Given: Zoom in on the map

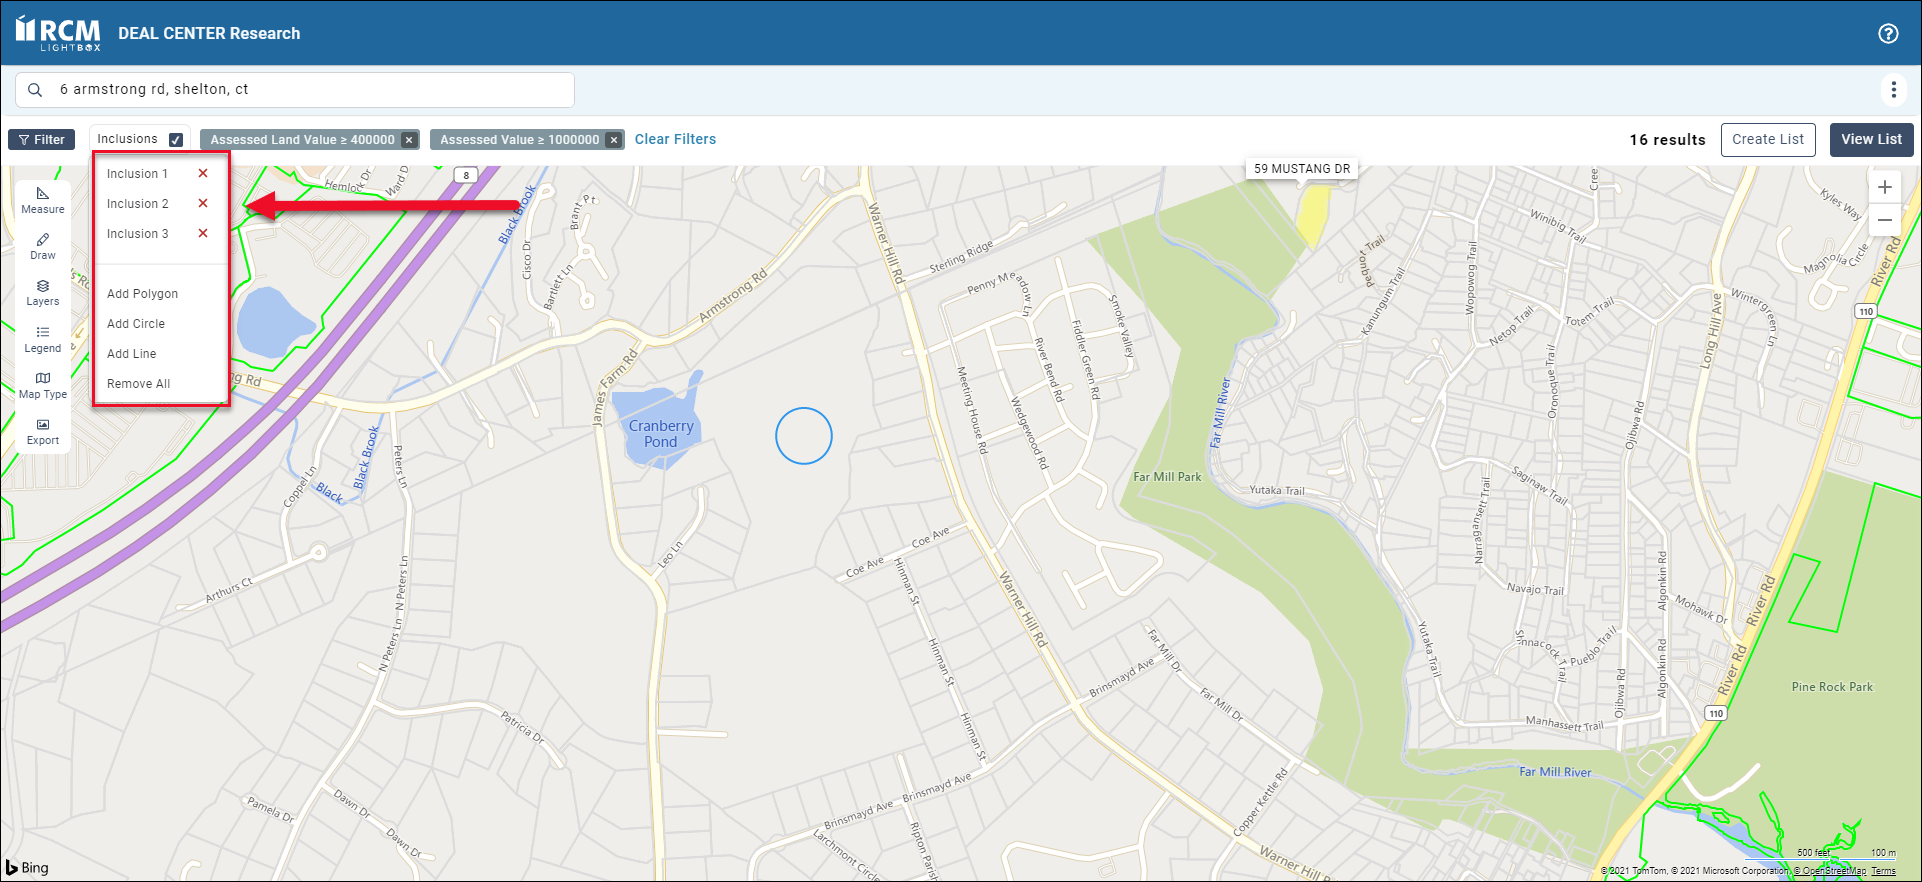Looking at the screenshot, I should pyautogui.click(x=1885, y=187).
